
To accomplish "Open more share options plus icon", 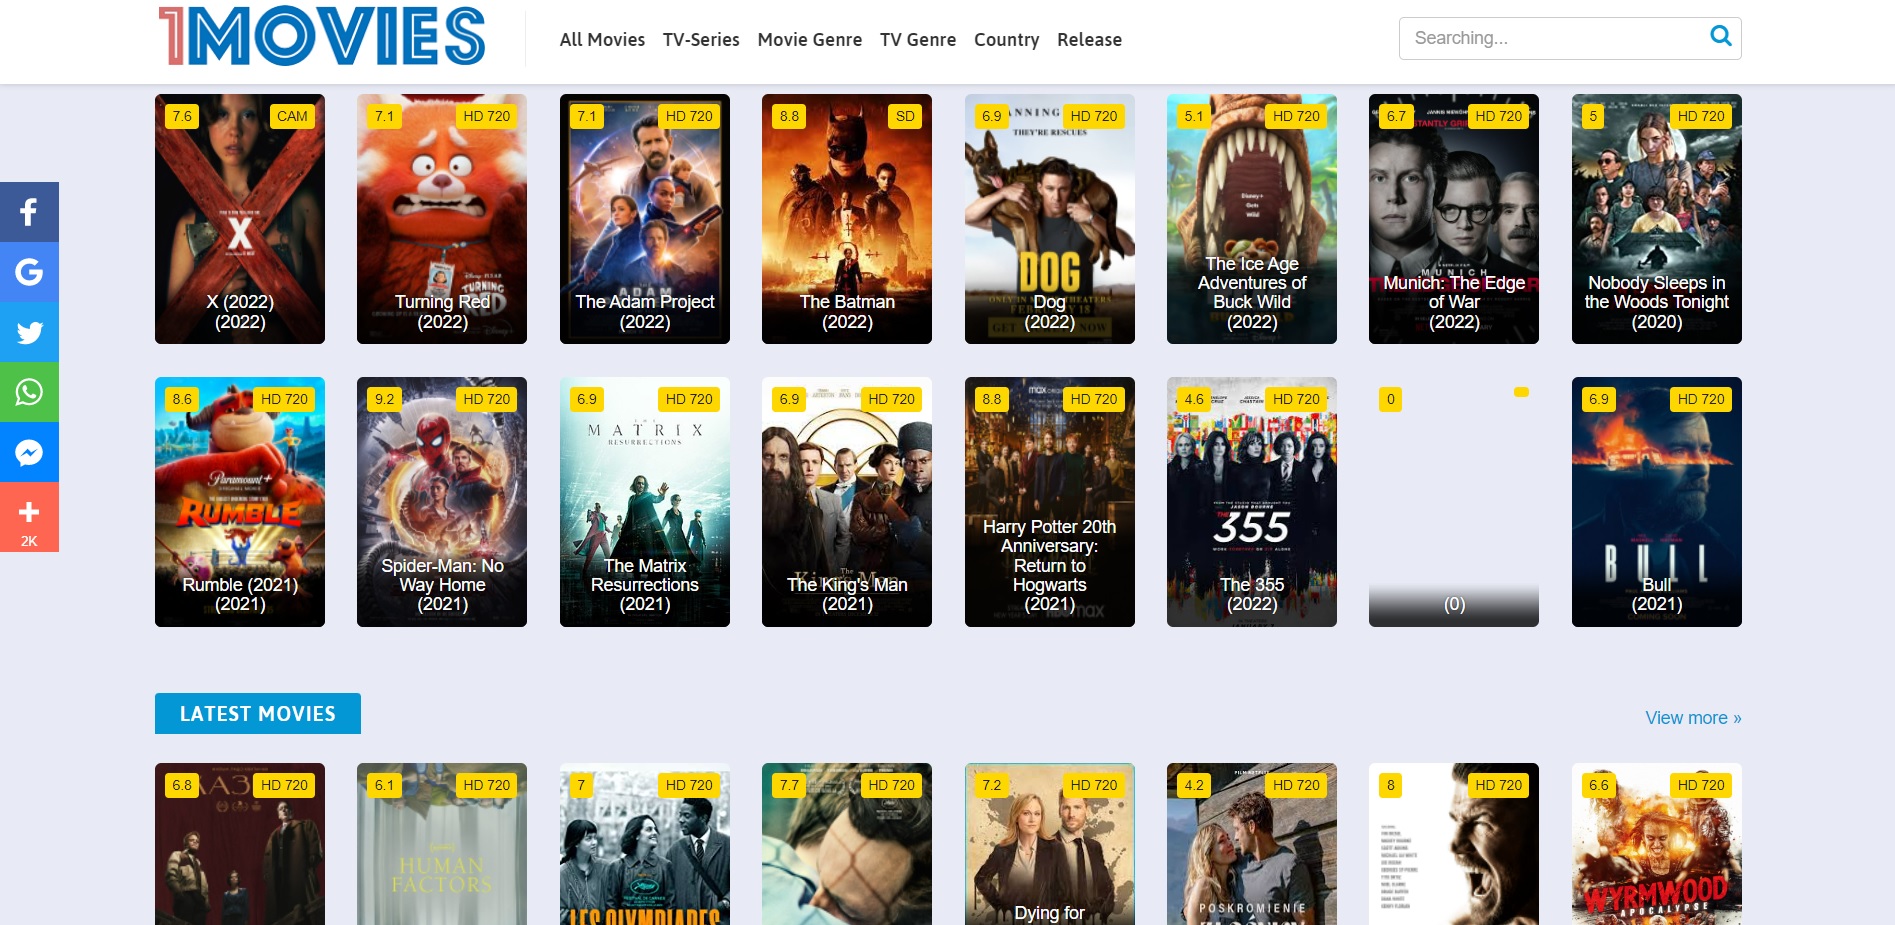I will click(x=29, y=517).
